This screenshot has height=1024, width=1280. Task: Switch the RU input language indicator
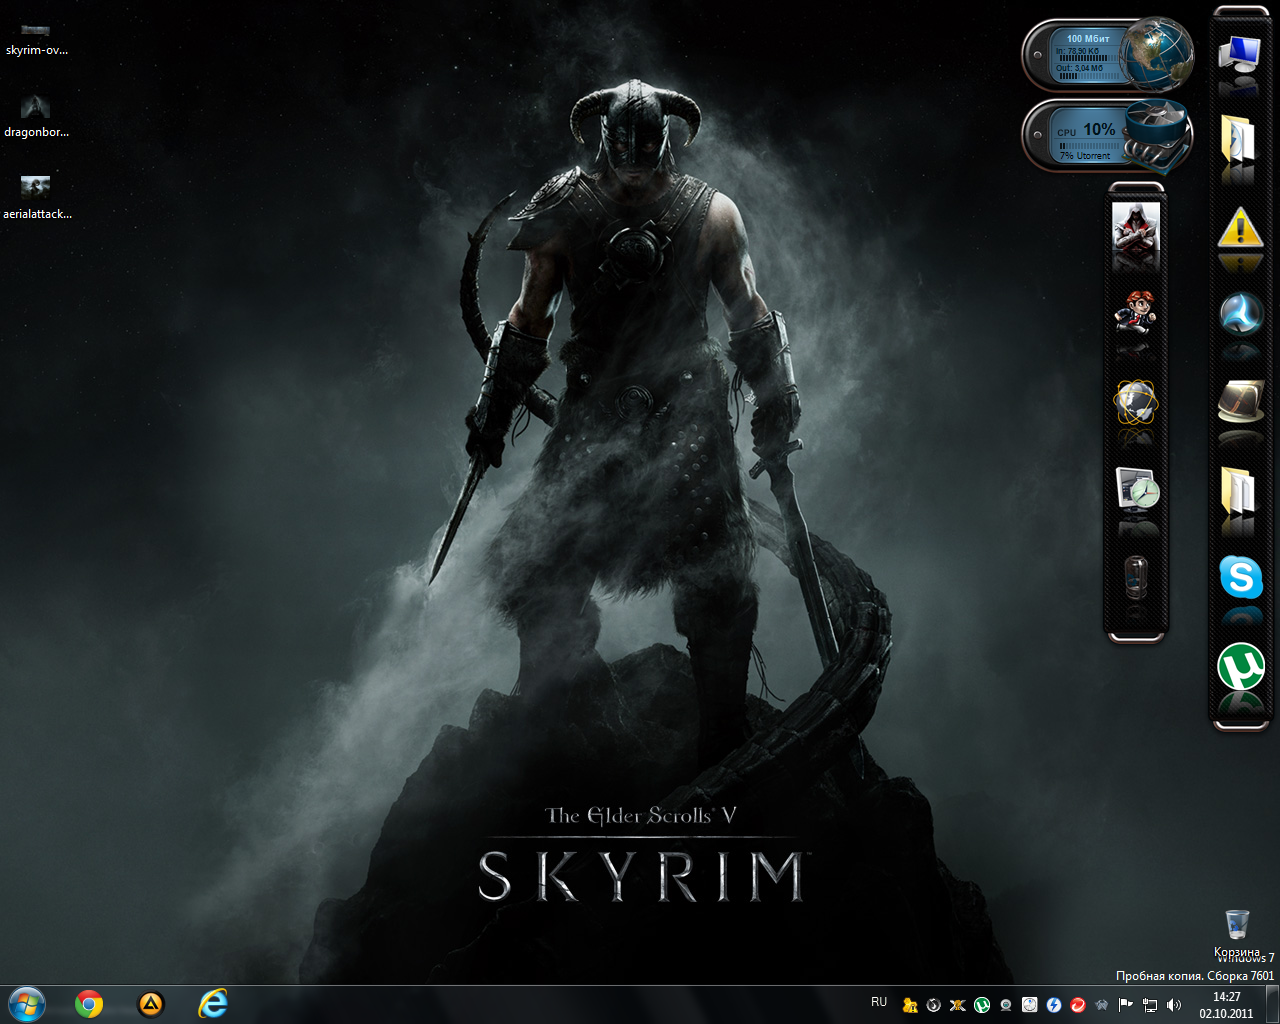coord(879,1002)
